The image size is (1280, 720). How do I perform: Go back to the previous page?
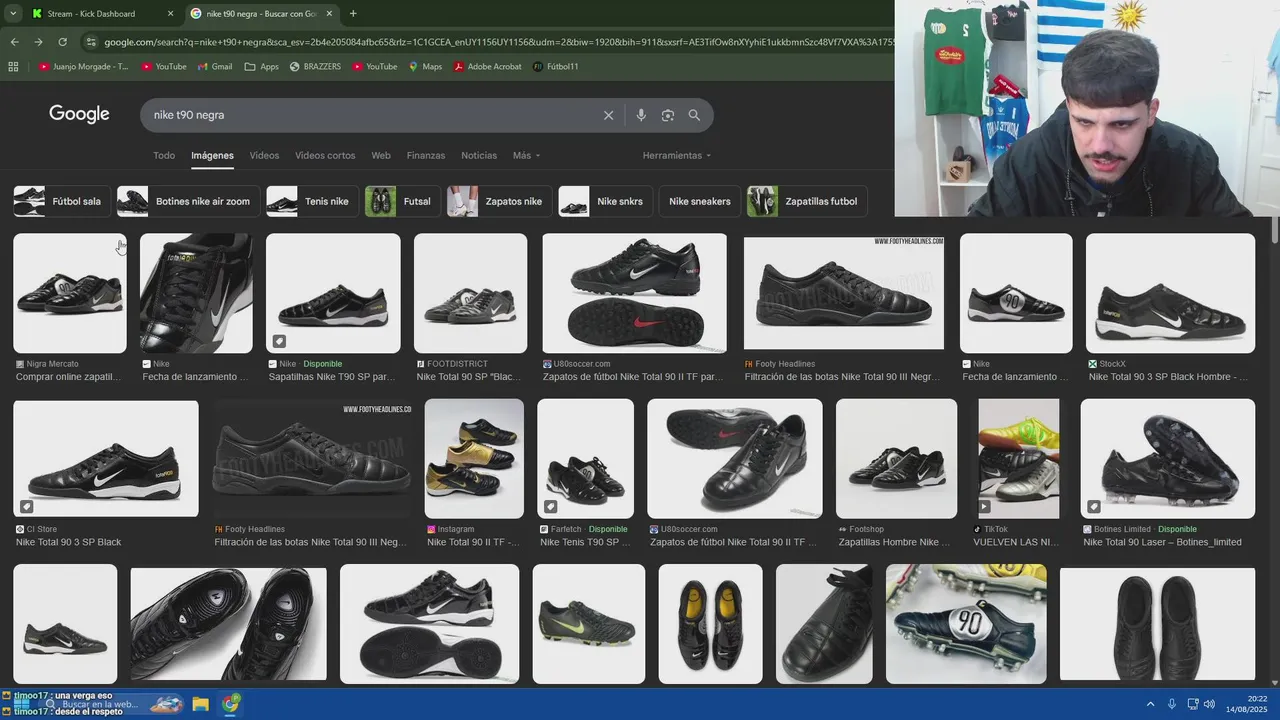point(14,42)
